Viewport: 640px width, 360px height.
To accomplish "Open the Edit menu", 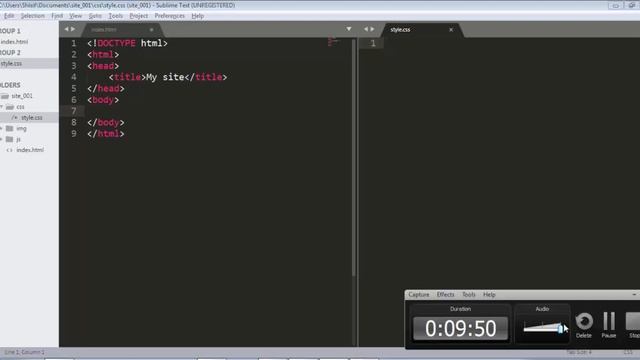I will click(x=9, y=16).
